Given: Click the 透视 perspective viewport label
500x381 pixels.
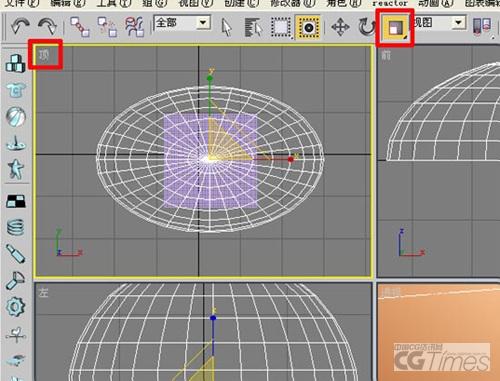Looking at the screenshot, I should click(x=391, y=292).
